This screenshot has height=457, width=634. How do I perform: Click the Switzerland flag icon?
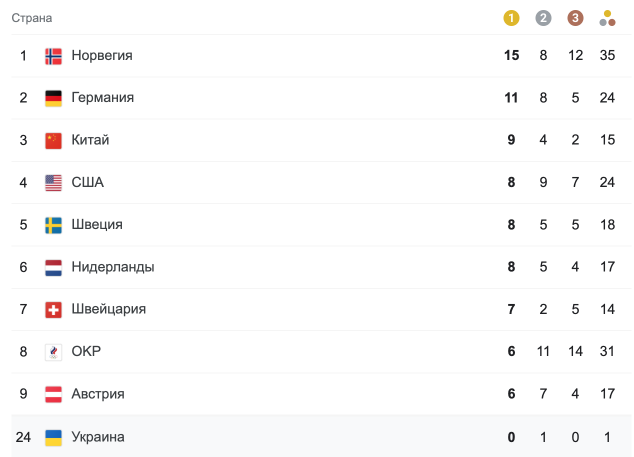(54, 309)
